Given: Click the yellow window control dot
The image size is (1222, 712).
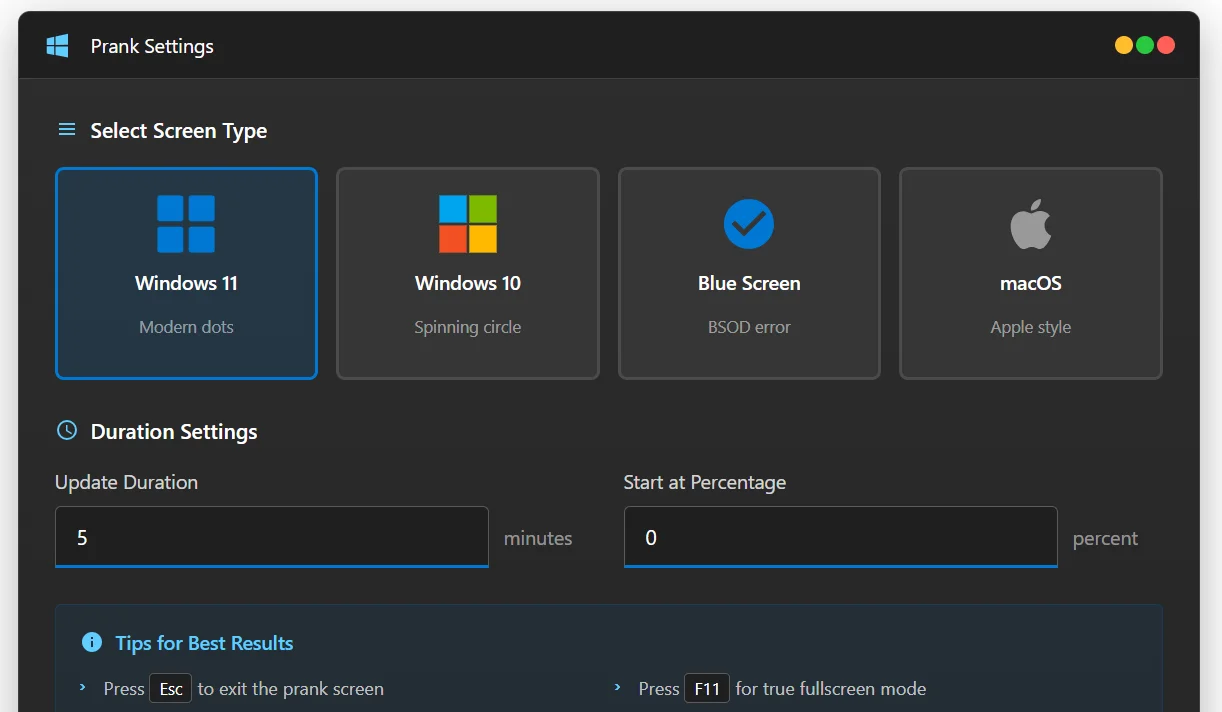Looking at the screenshot, I should [x=1124, y=45].
